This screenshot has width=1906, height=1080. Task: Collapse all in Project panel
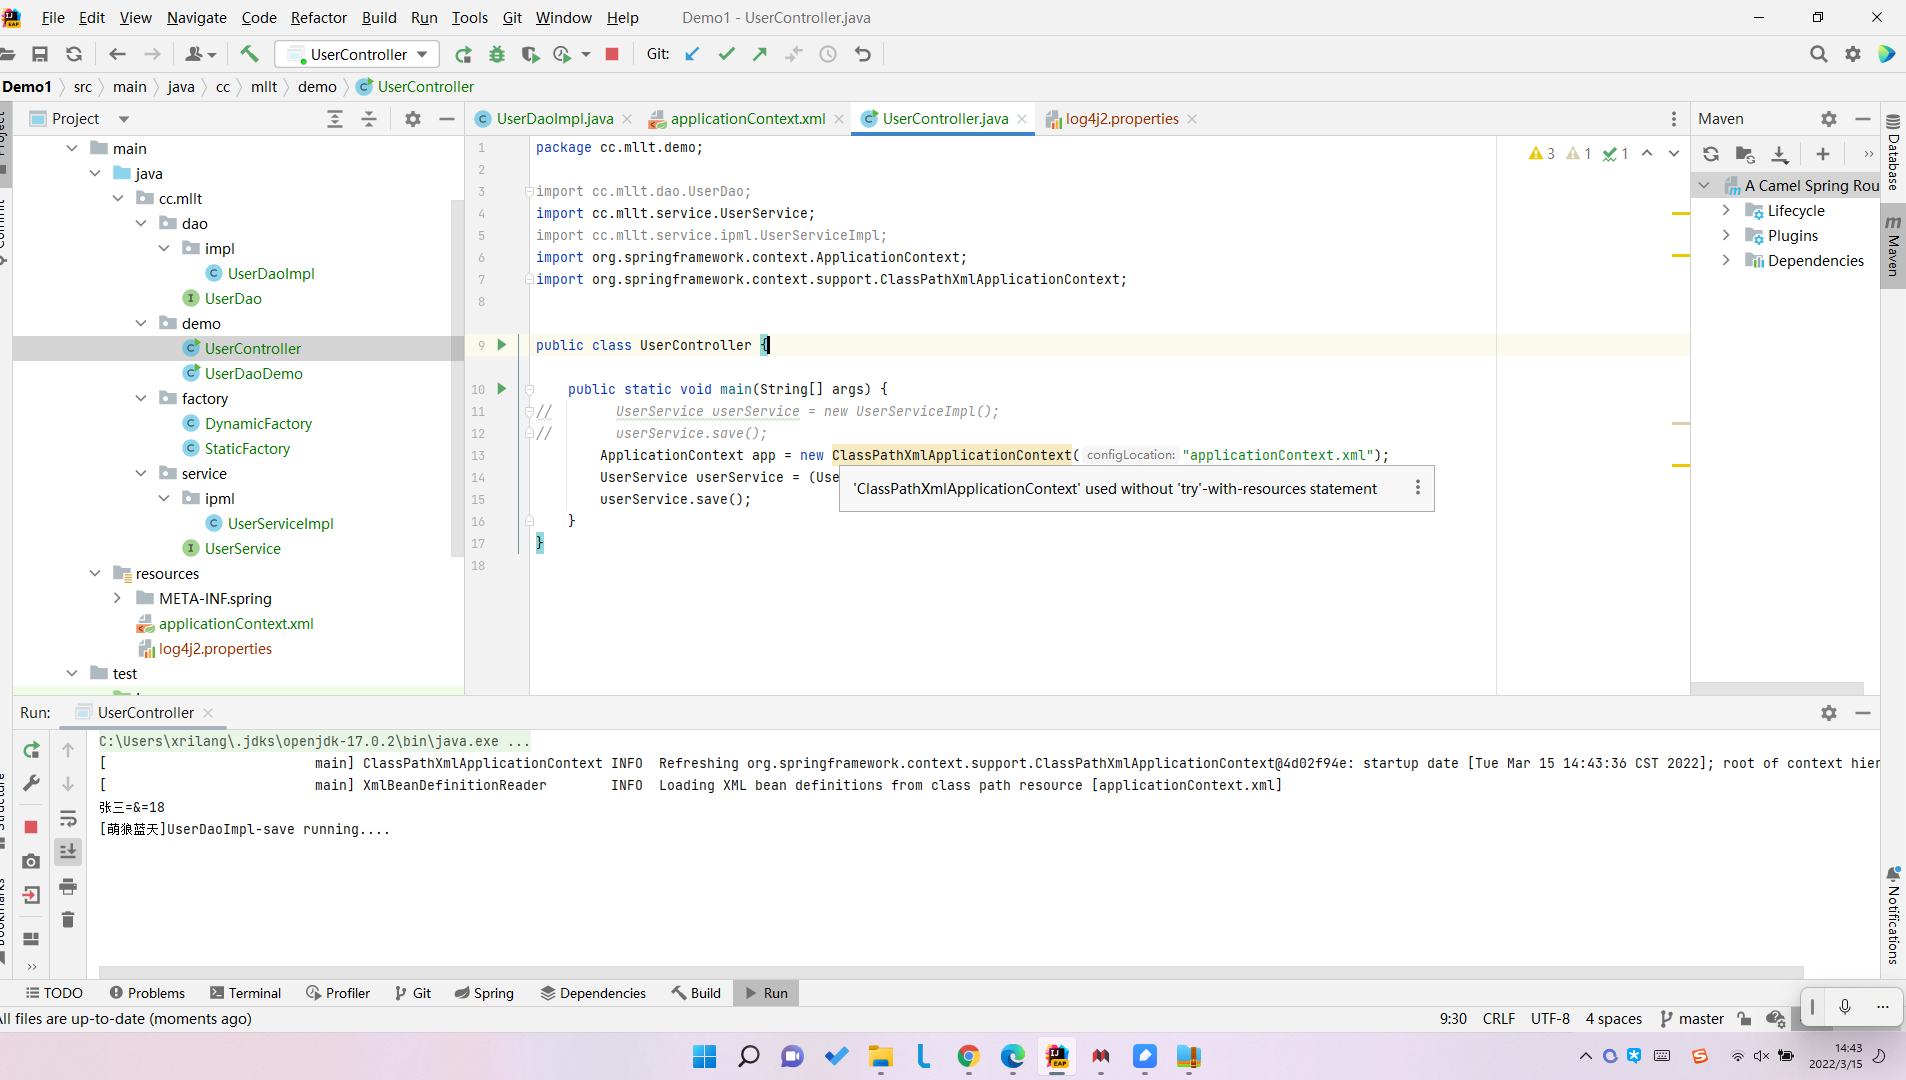click(x=369, y=119)
